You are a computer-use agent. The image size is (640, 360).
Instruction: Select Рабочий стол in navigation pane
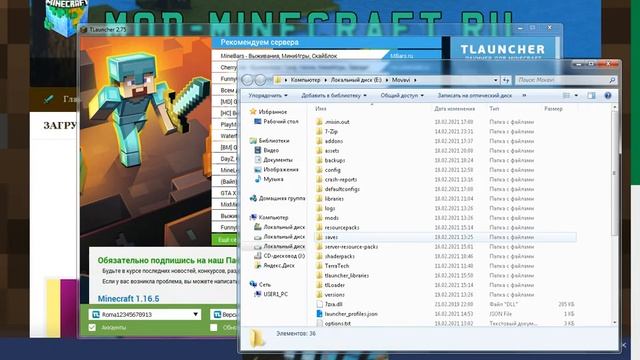pyautogui.click(x=276, y=121)
